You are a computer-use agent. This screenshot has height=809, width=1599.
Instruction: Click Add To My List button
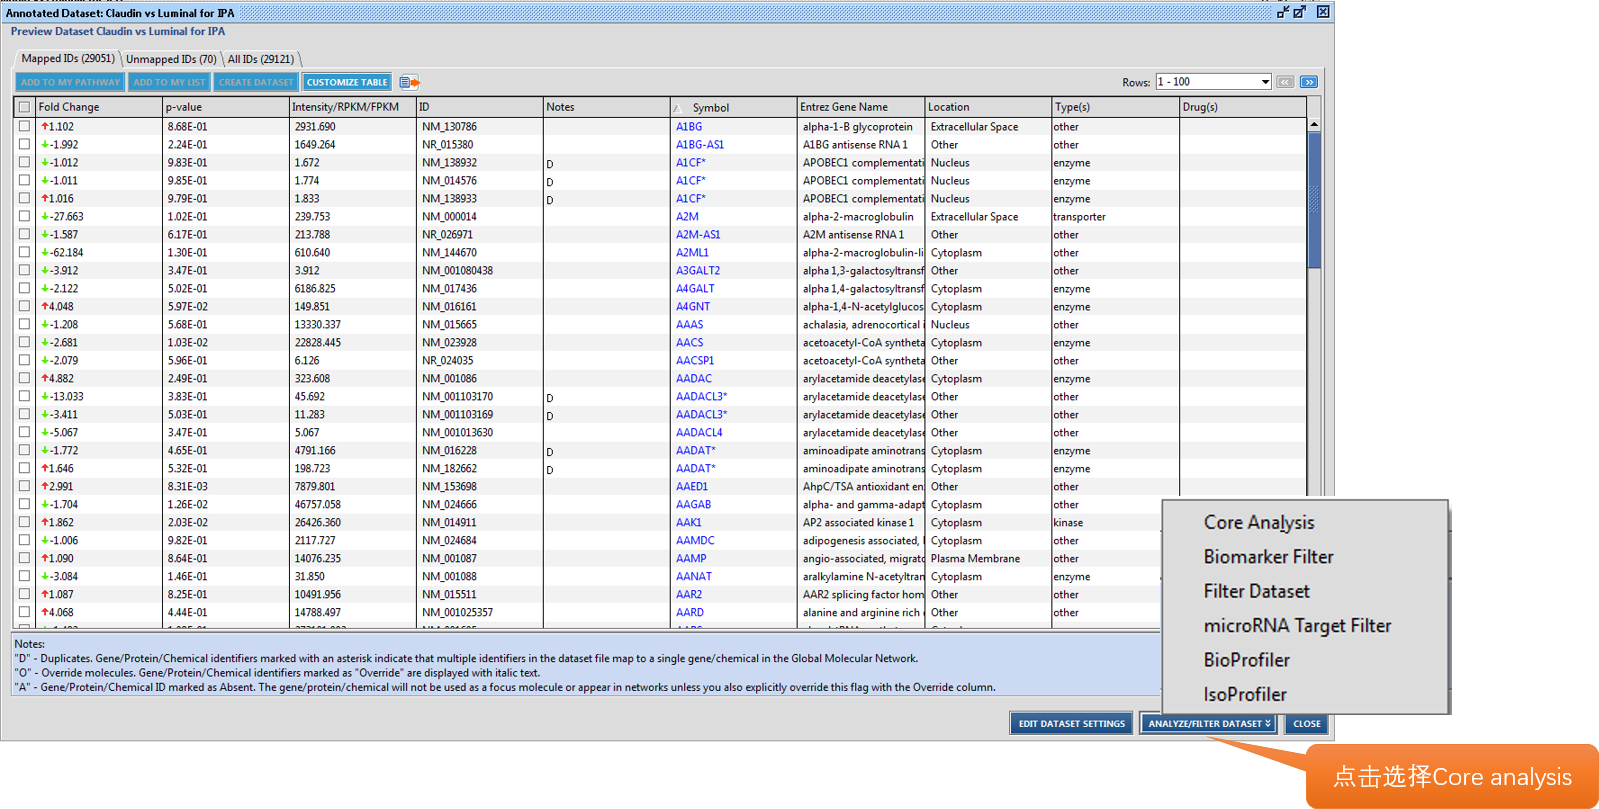(169, 82)
